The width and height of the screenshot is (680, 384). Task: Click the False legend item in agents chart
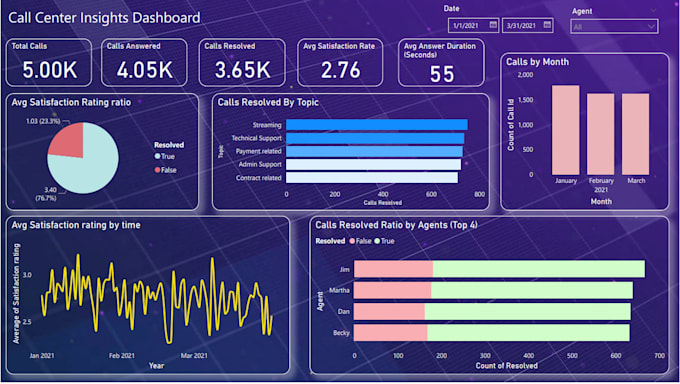click(360, 241)
